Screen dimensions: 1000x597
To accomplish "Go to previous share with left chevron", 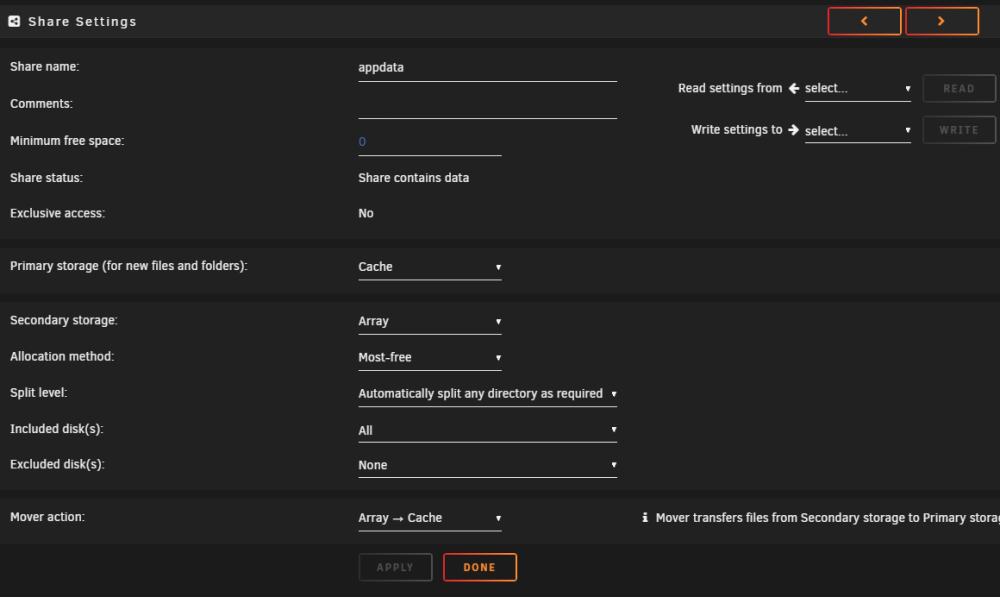I will pos(864,21).
